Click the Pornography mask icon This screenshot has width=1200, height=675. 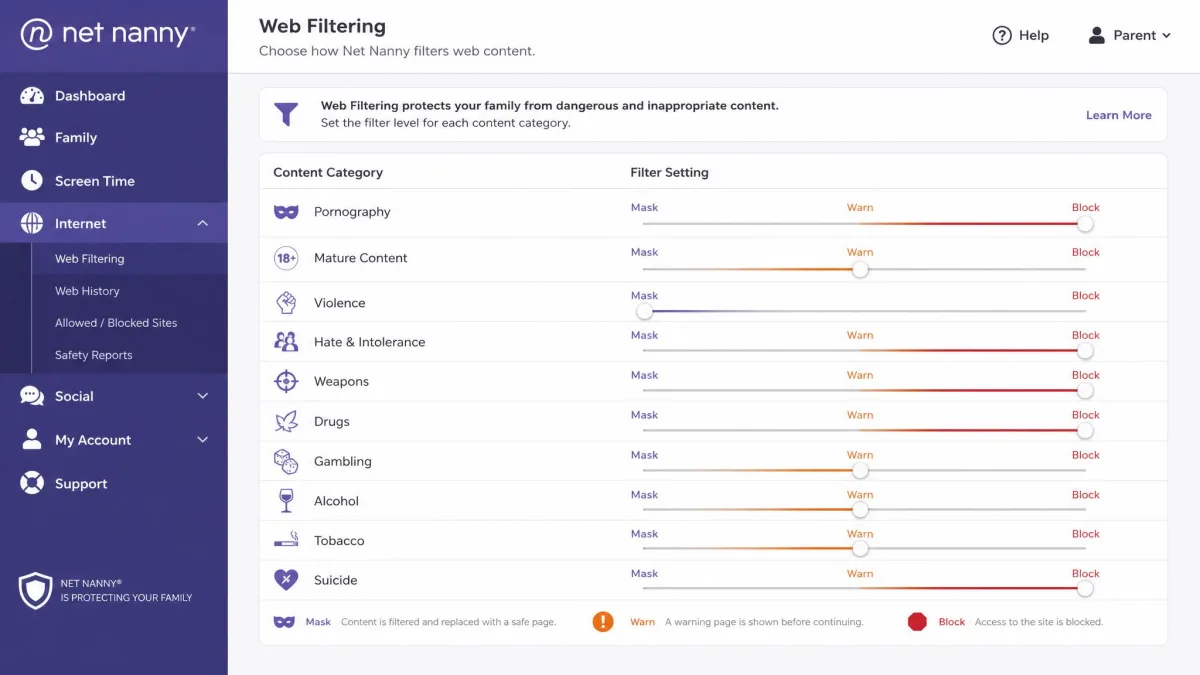pyautogui.click(x=286, y=212)
